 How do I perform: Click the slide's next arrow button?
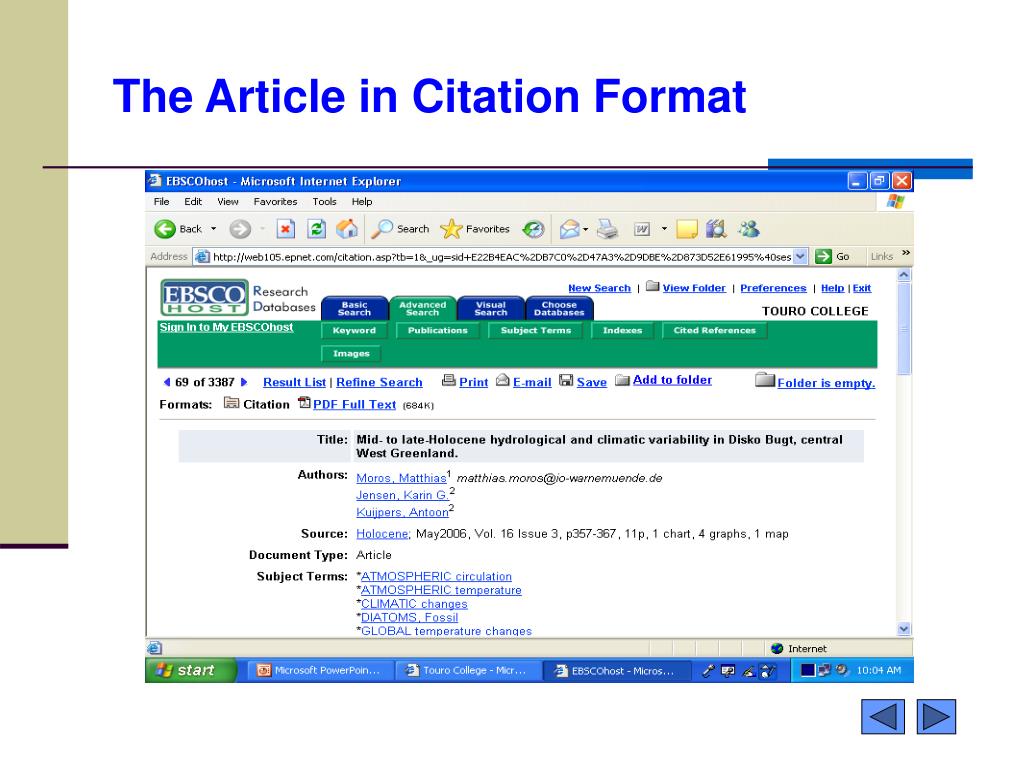[x=936, y=716]
